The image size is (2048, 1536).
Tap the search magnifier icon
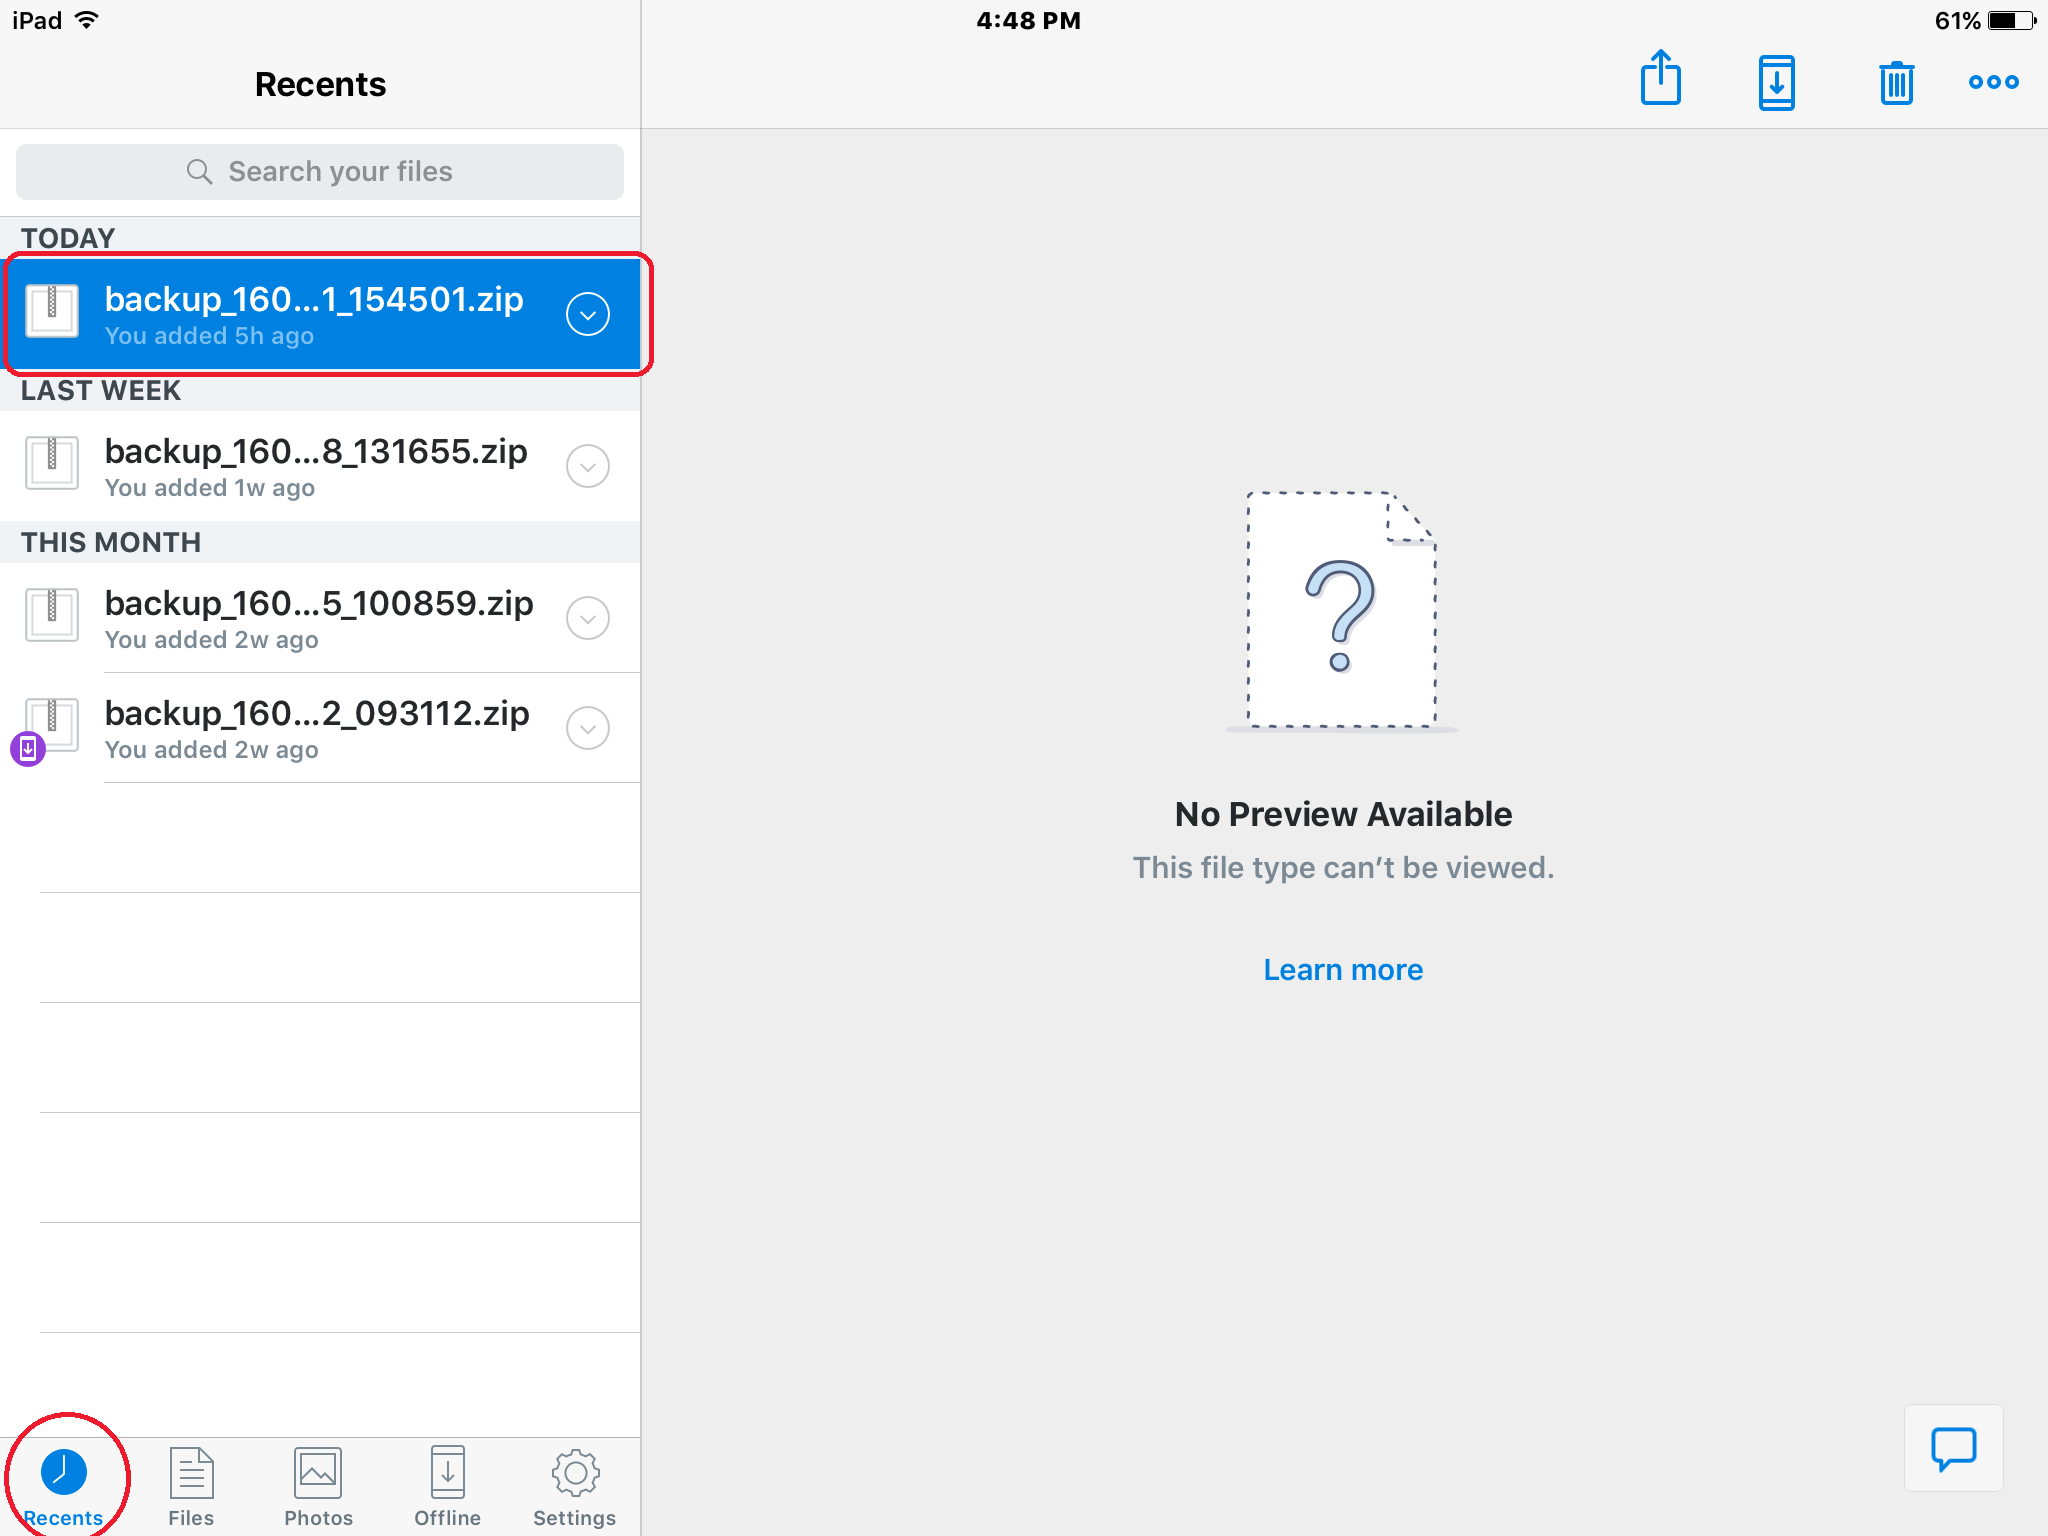coord(199,172)
